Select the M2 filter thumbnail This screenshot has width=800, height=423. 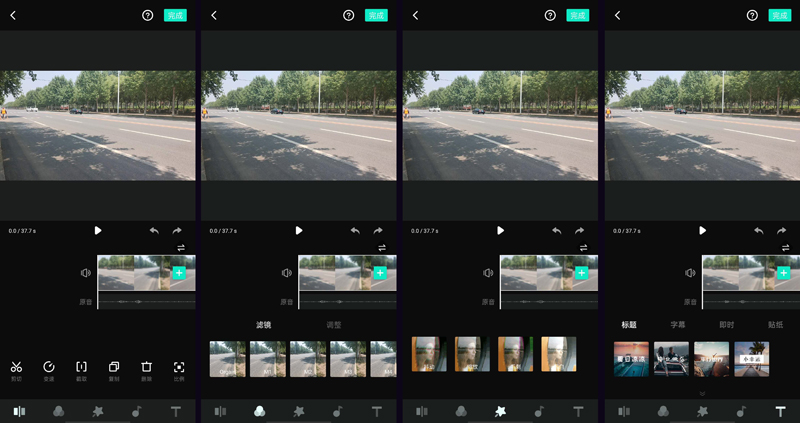[308, 359]
